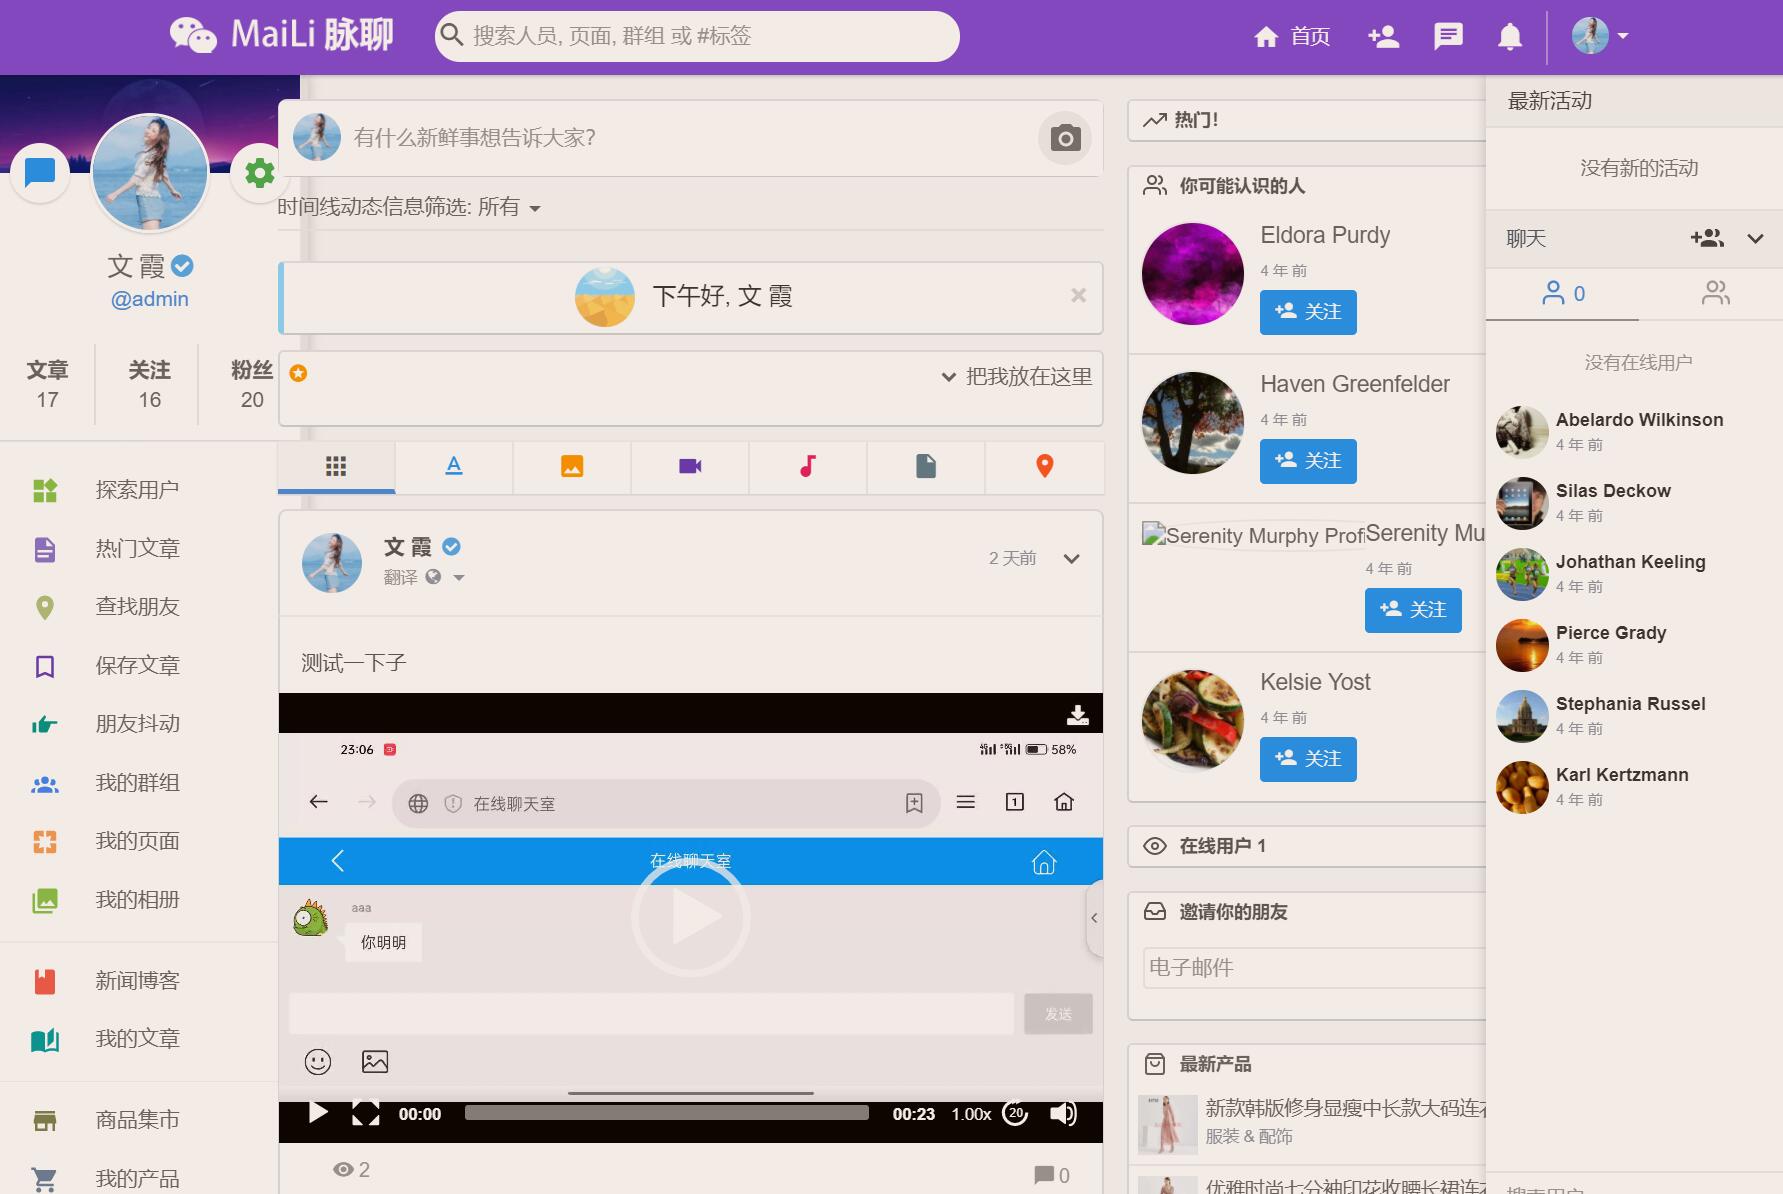
Task: Open 保存文章 in sidebar
Action: pos(138,666)
